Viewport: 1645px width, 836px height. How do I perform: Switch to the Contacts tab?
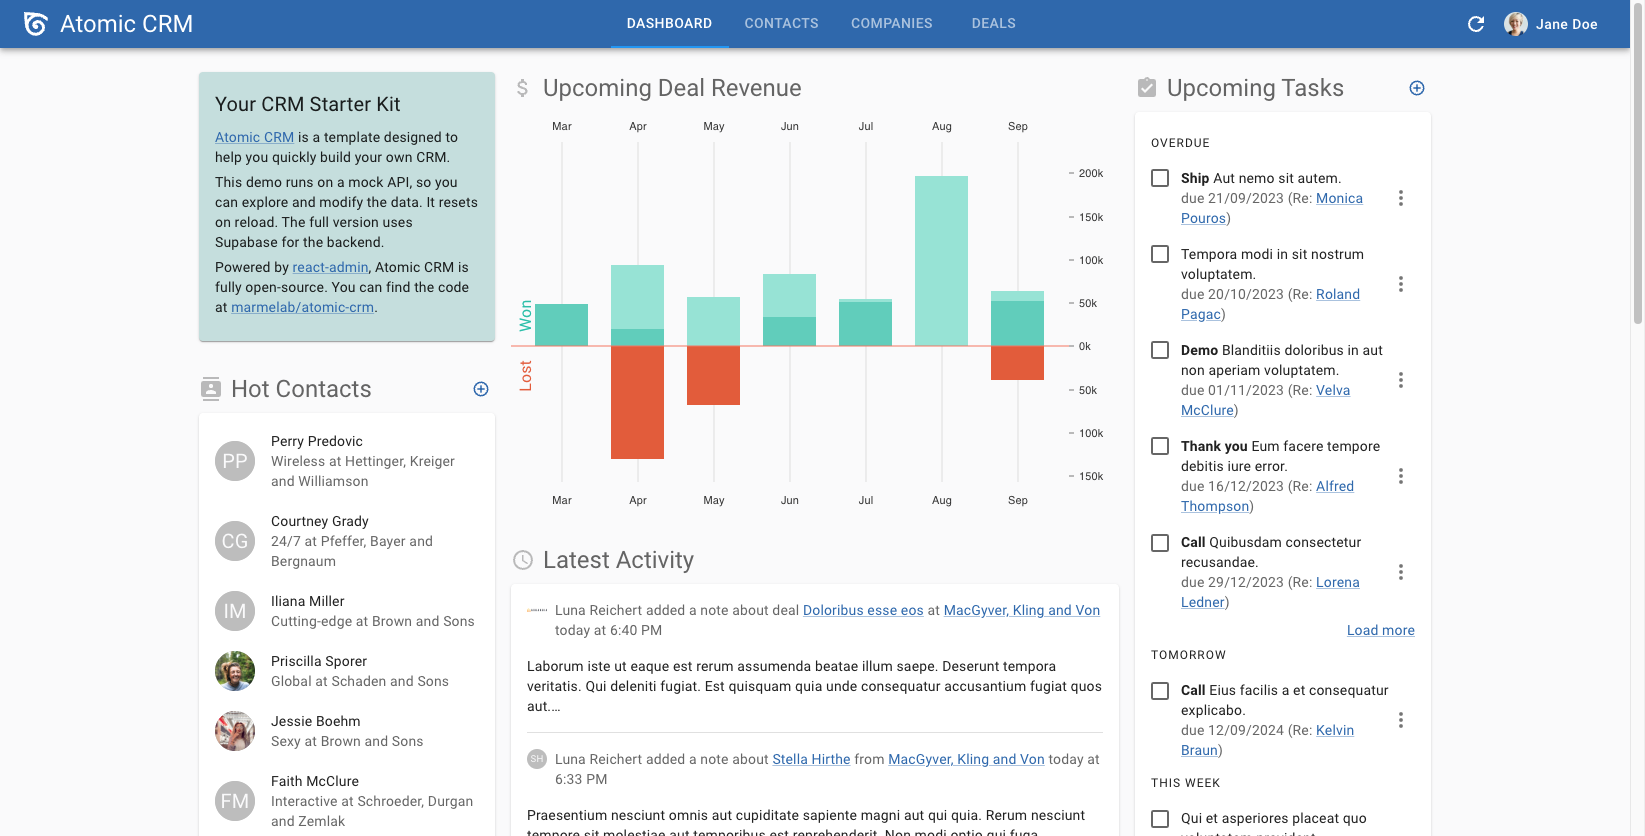[x=781, y=24]
